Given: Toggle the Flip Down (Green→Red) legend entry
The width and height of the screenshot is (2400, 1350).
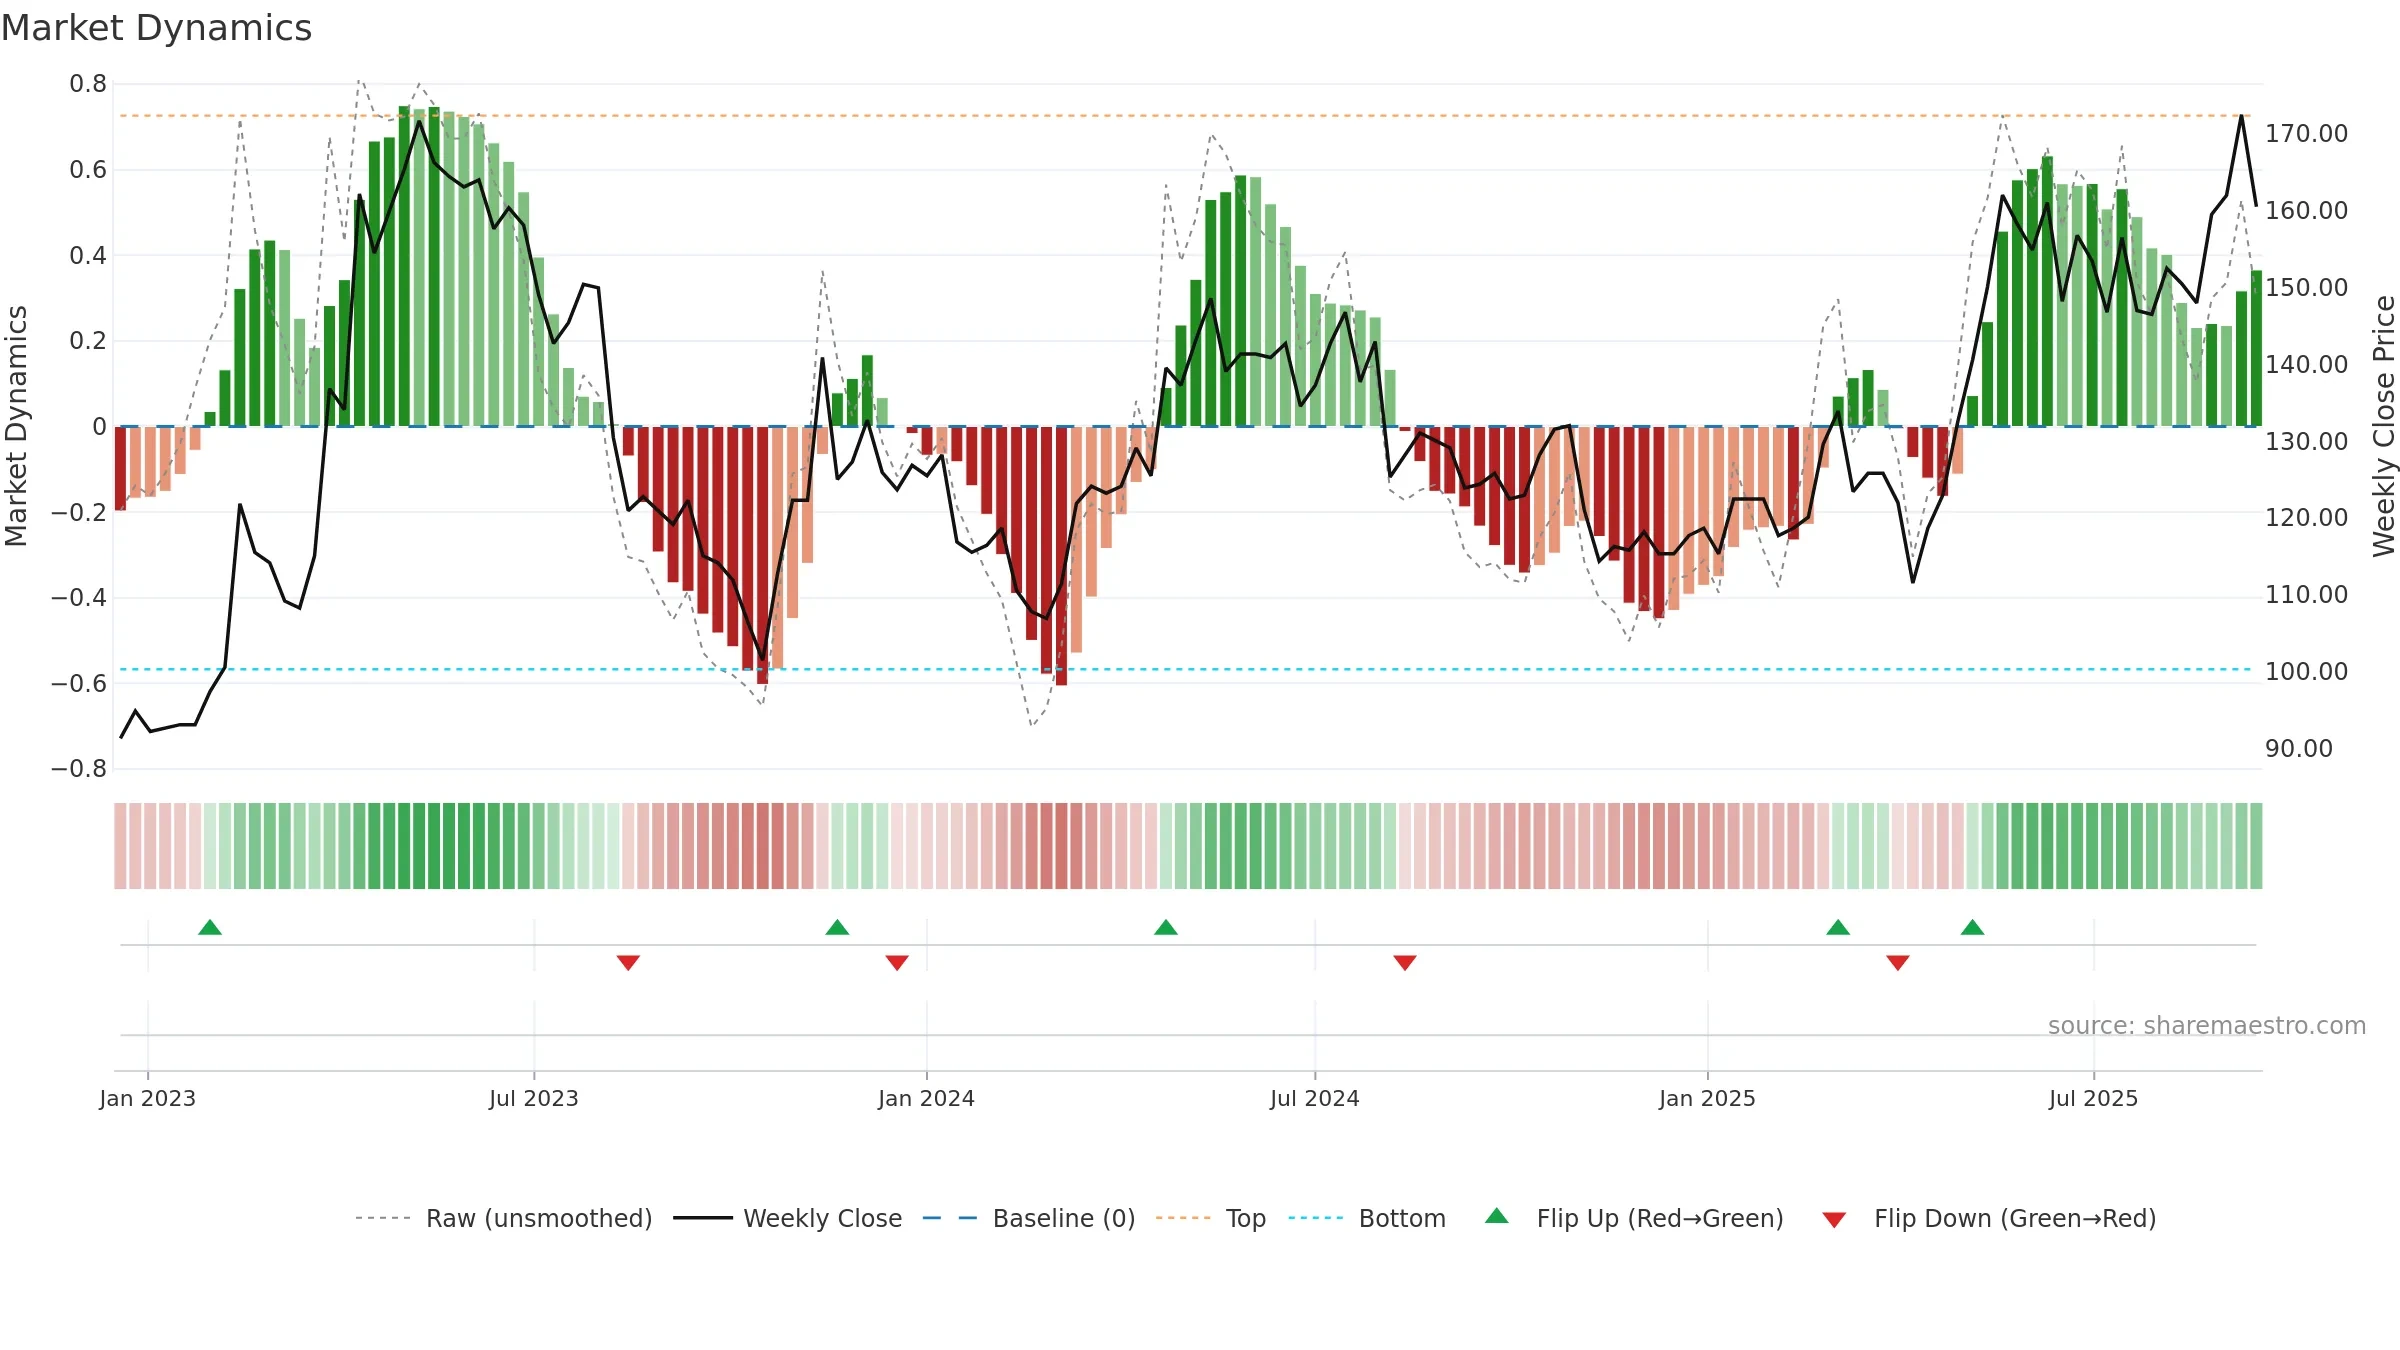Looking at the screenshot, I should 1988,1218.
